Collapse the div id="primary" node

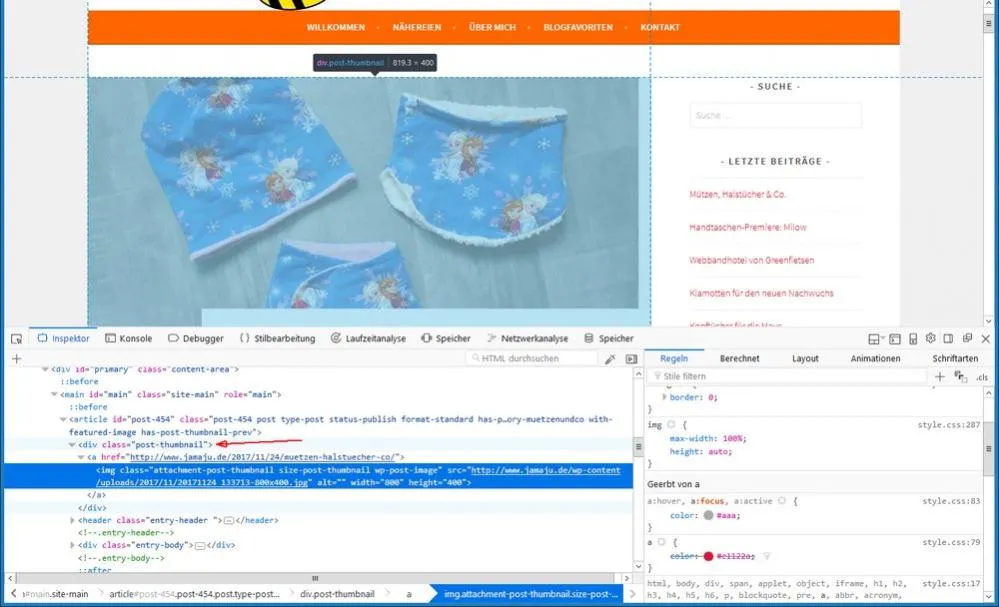pos(45,369)
